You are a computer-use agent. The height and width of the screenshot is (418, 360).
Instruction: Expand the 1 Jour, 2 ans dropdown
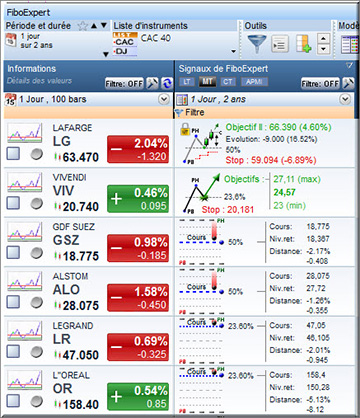pos(345,99)
